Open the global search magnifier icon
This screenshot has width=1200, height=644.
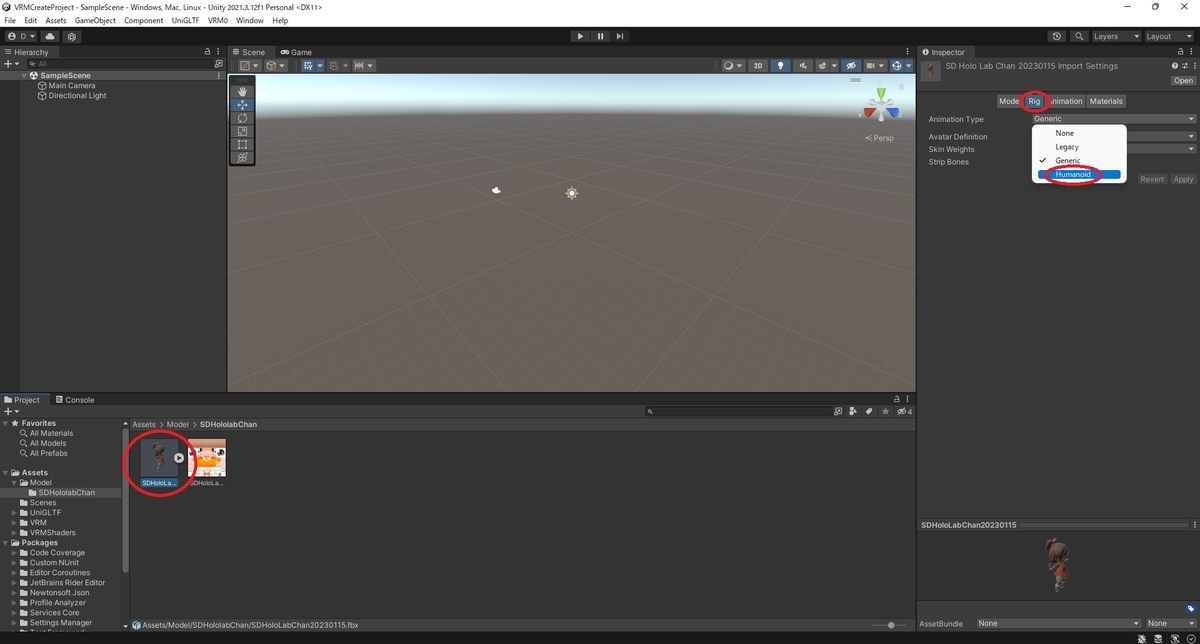click(1079, 36)
